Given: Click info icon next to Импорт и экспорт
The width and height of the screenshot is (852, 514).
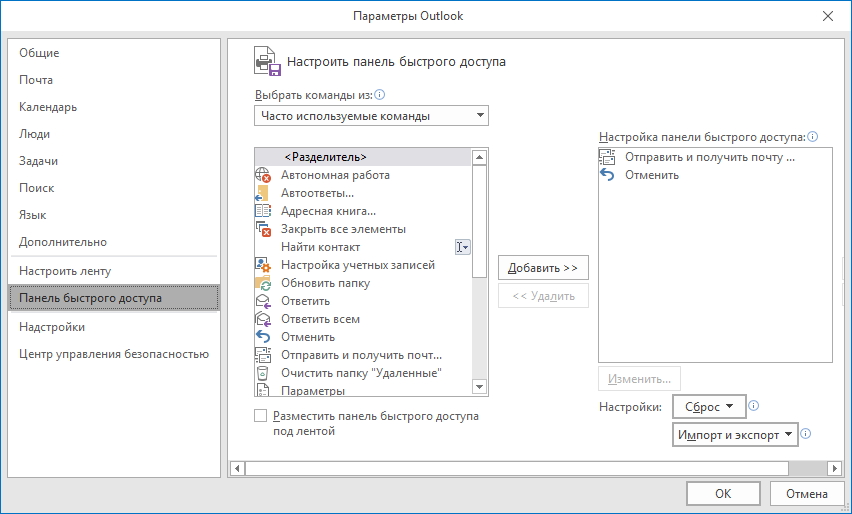Looking at the screenshot, I should coord(806,434).
